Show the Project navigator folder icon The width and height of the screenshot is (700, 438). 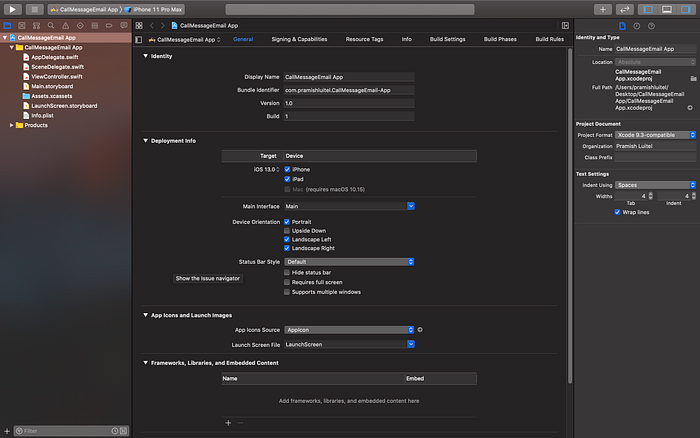(x=7, y=25)
